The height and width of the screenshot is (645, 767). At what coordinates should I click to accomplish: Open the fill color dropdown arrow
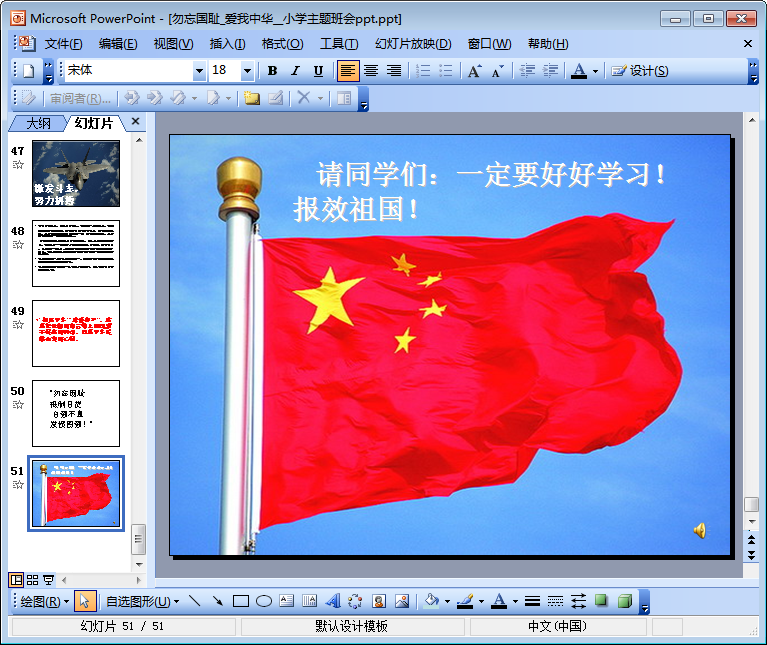(447, 601)
